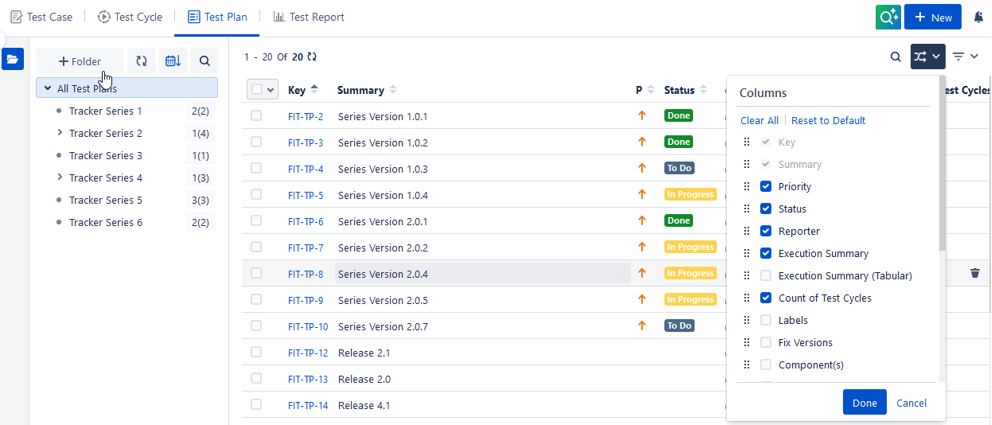Open test plan FIT-TP-5
Screen dimensions: 992x425
(306, 195)
